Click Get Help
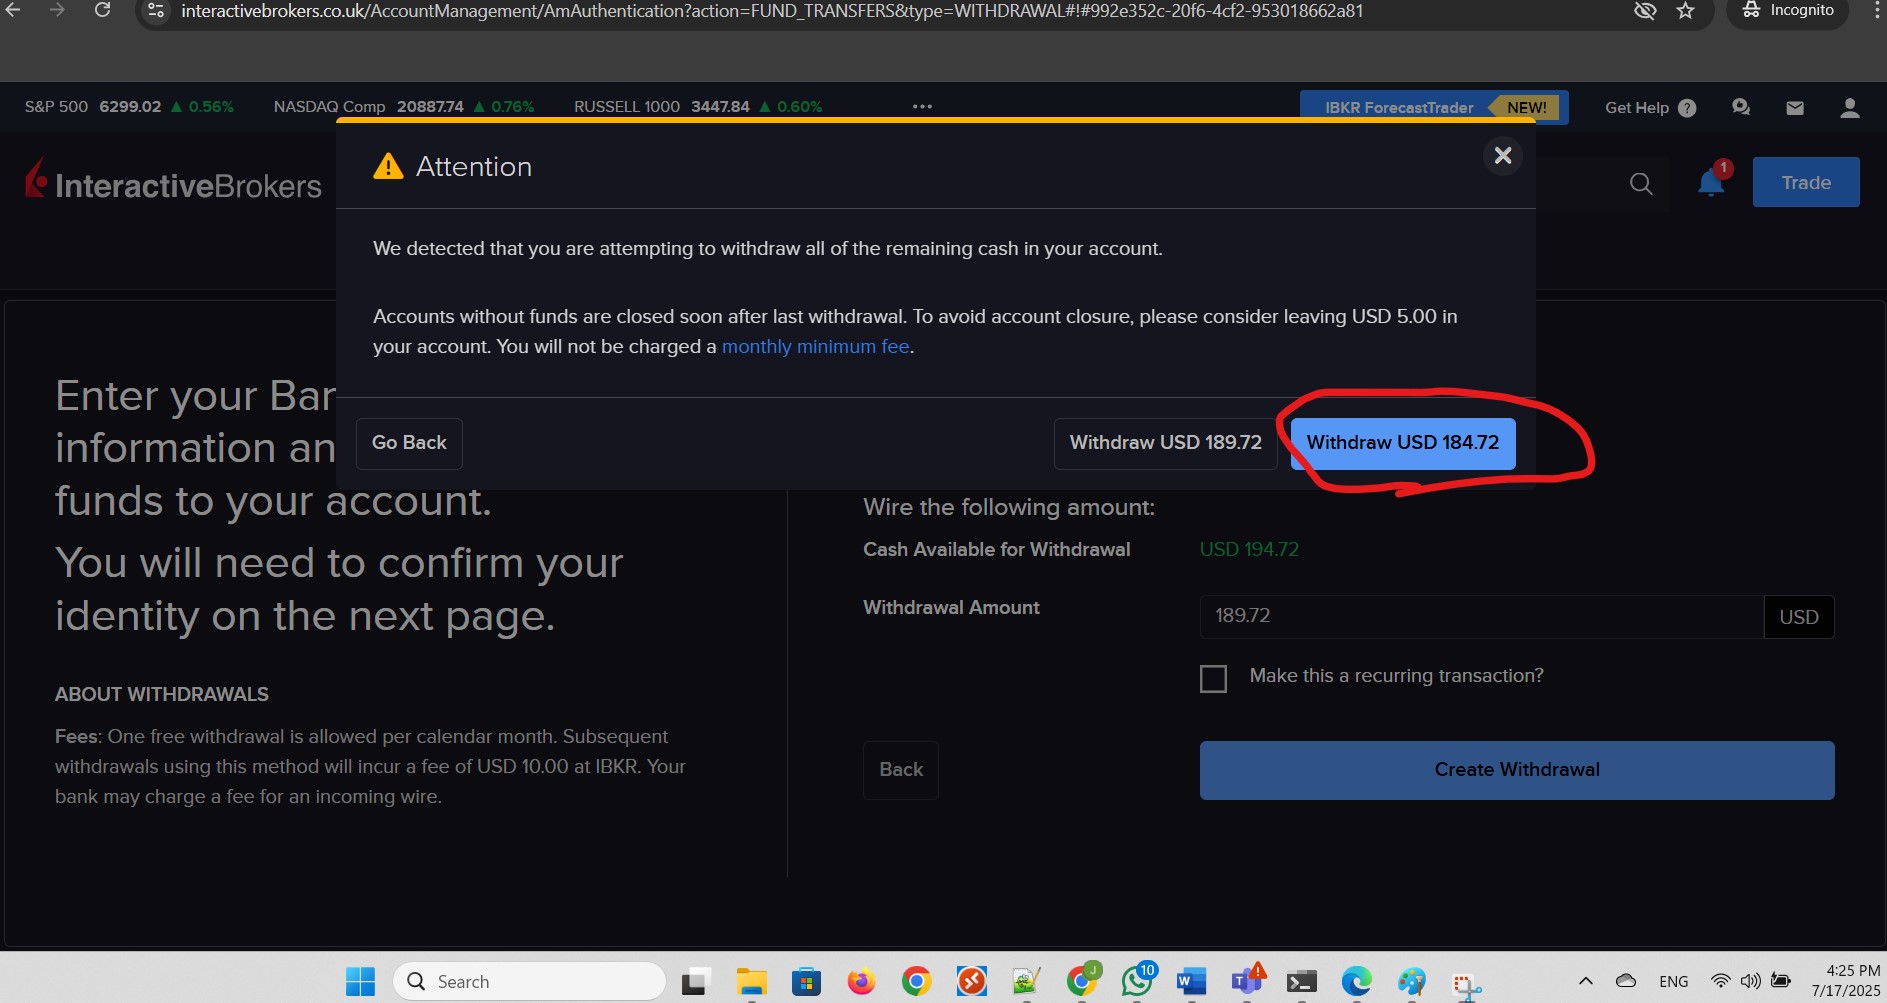 point(1650,108)
